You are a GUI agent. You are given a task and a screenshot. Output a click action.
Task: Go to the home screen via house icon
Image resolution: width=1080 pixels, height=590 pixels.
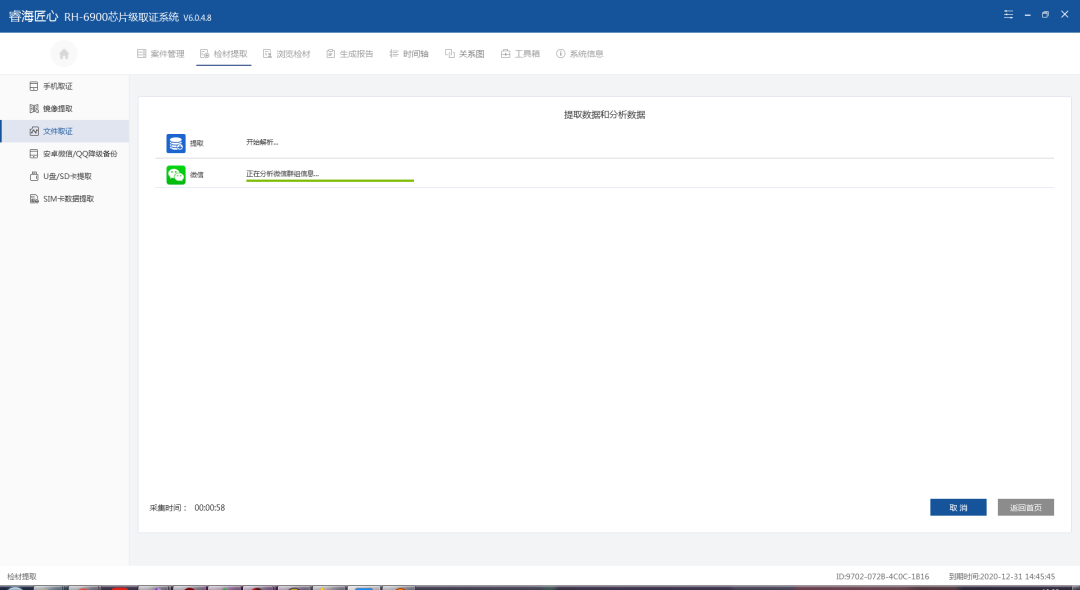coord(64,54)
